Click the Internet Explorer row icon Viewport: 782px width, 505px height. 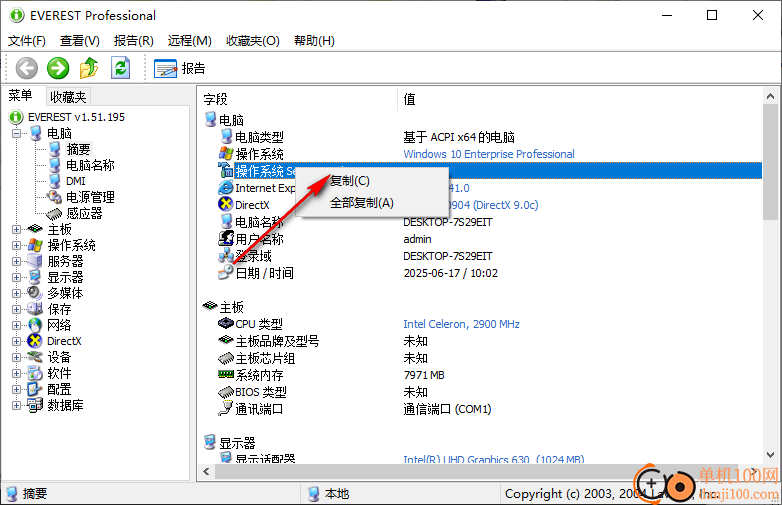[x=225, y=188]
